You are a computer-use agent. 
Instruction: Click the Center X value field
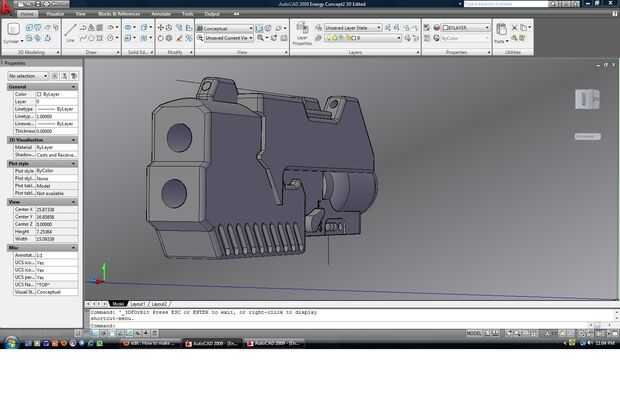[x=57, y=210]
